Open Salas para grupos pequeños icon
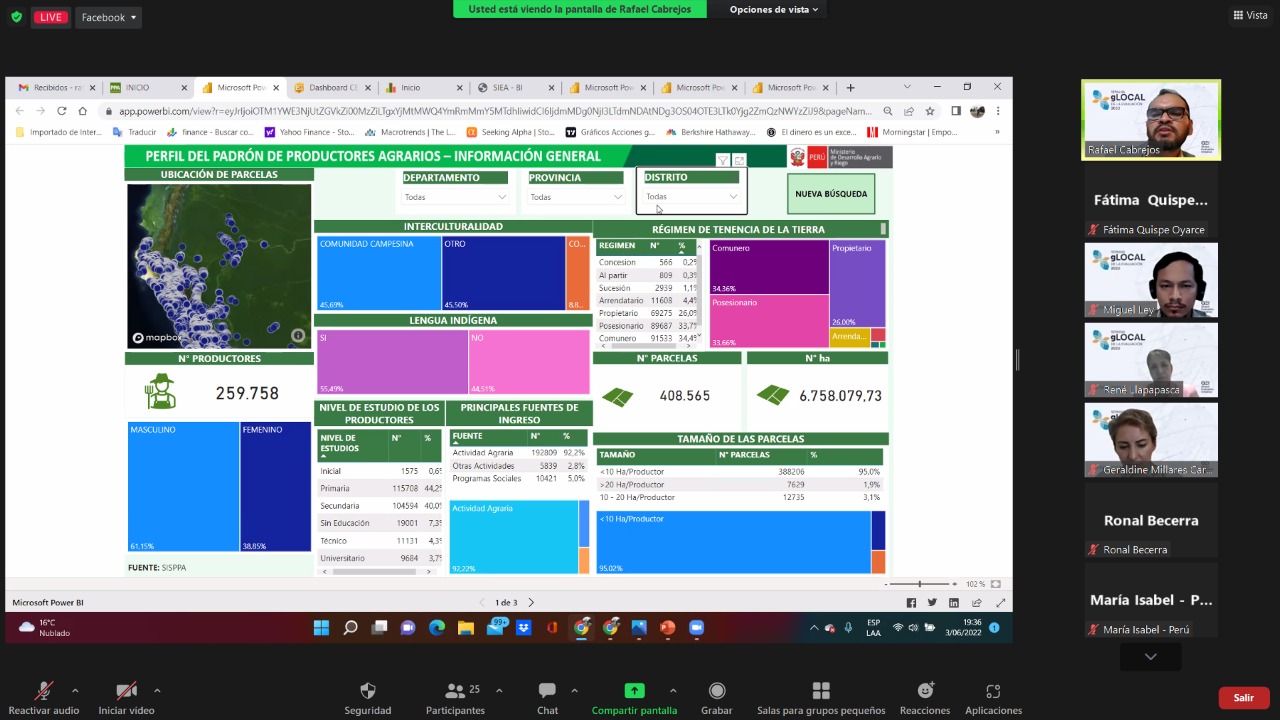The image size is (1280, 720). 821,691
